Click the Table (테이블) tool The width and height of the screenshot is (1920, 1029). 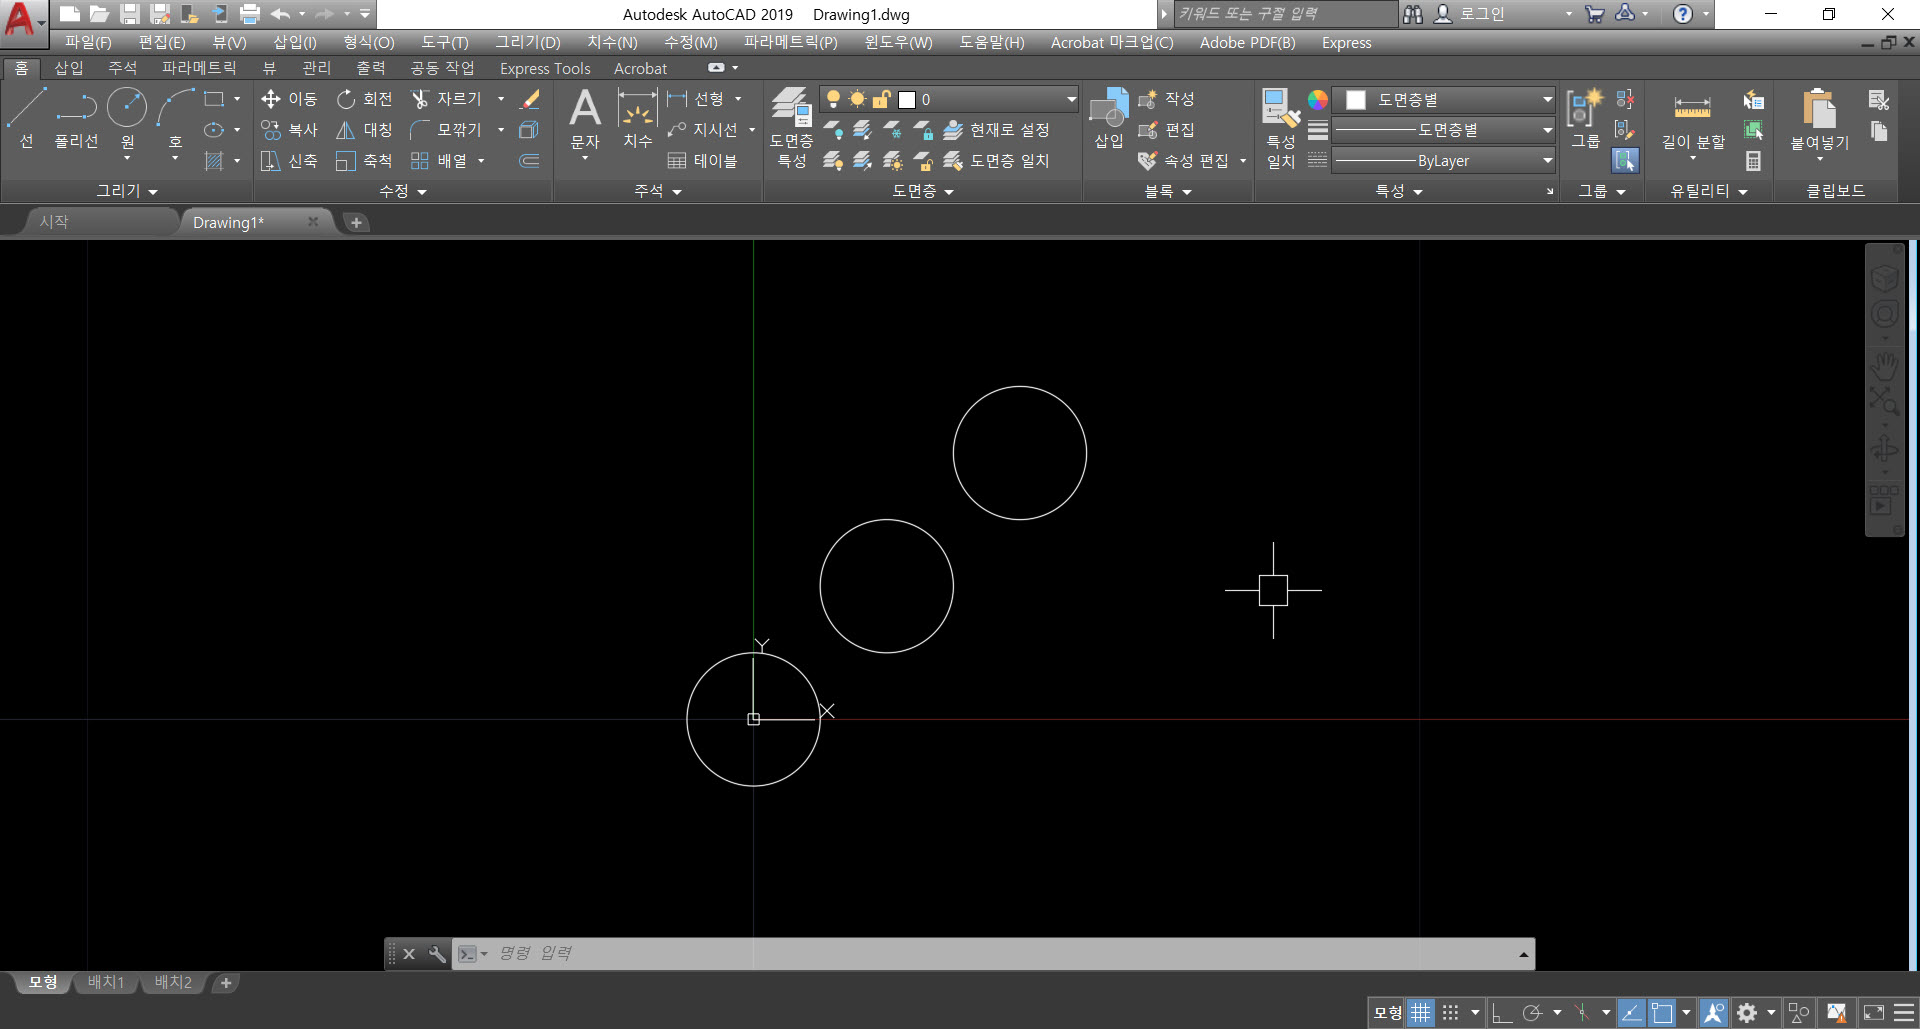click(702, 161)
